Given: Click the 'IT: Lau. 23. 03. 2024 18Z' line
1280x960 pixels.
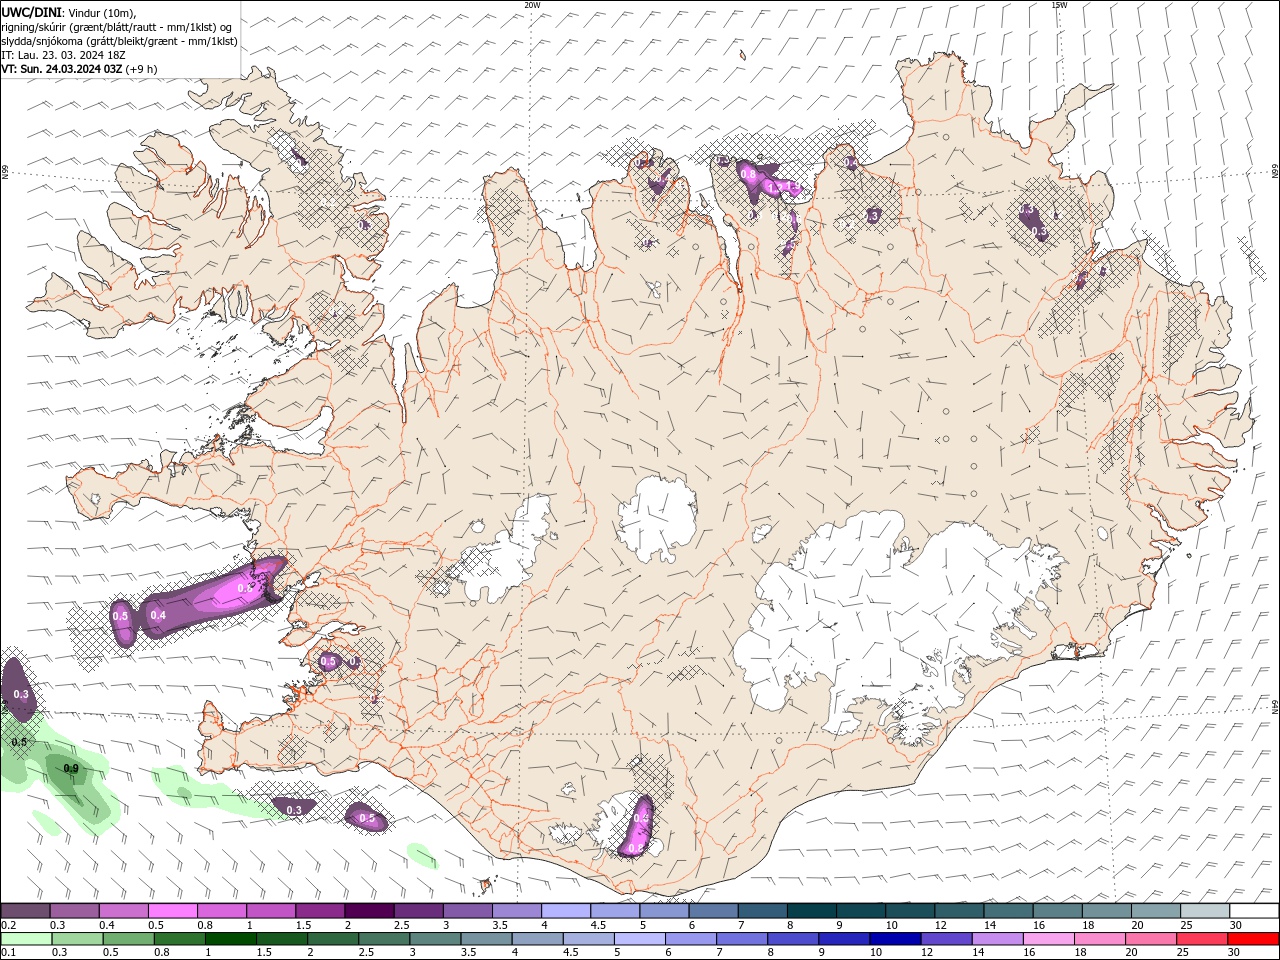Looking at the screenshot, I should 63,55.
